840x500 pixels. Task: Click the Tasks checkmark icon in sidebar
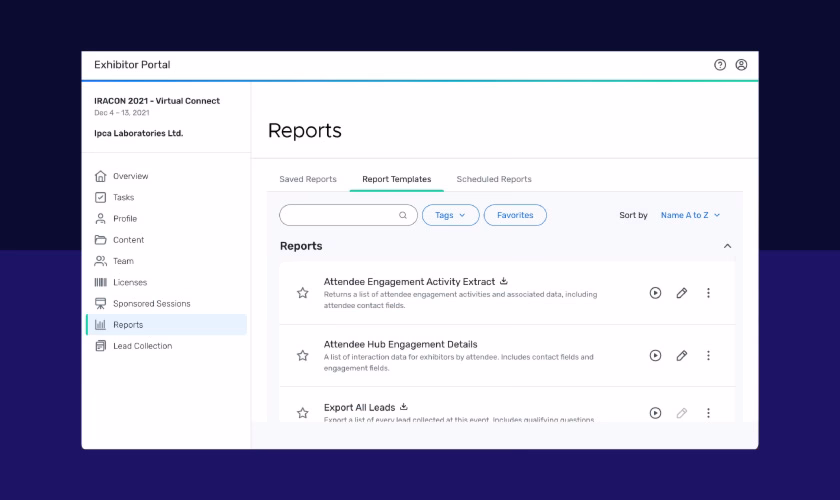[100, 197]
